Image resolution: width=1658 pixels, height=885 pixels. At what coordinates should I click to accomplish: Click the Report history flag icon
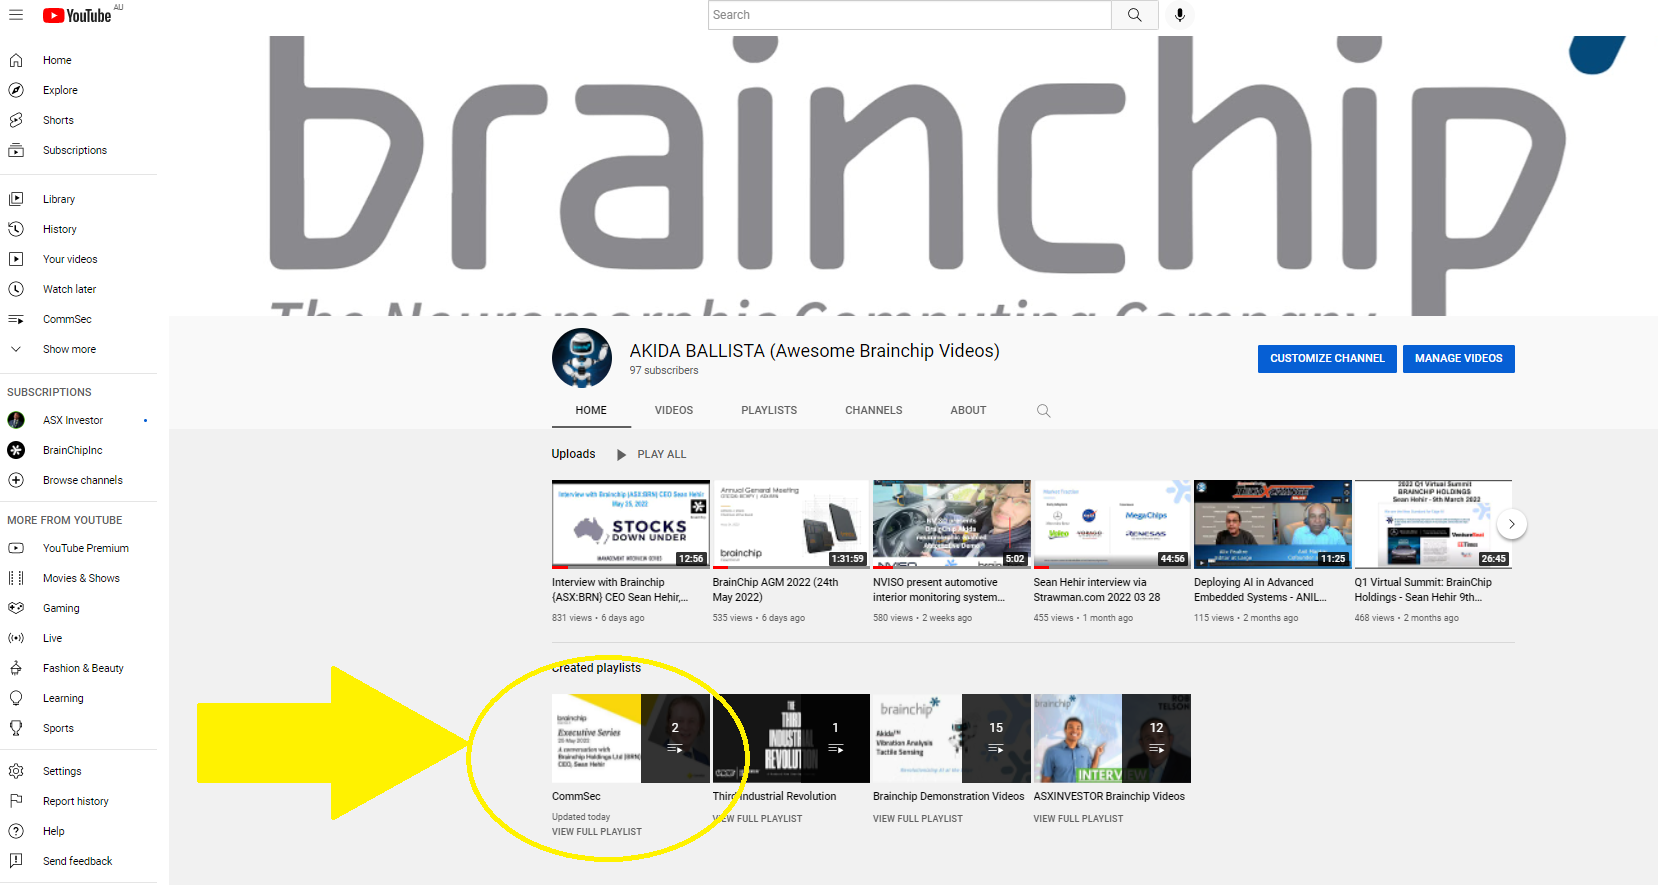tap(16, 801)
